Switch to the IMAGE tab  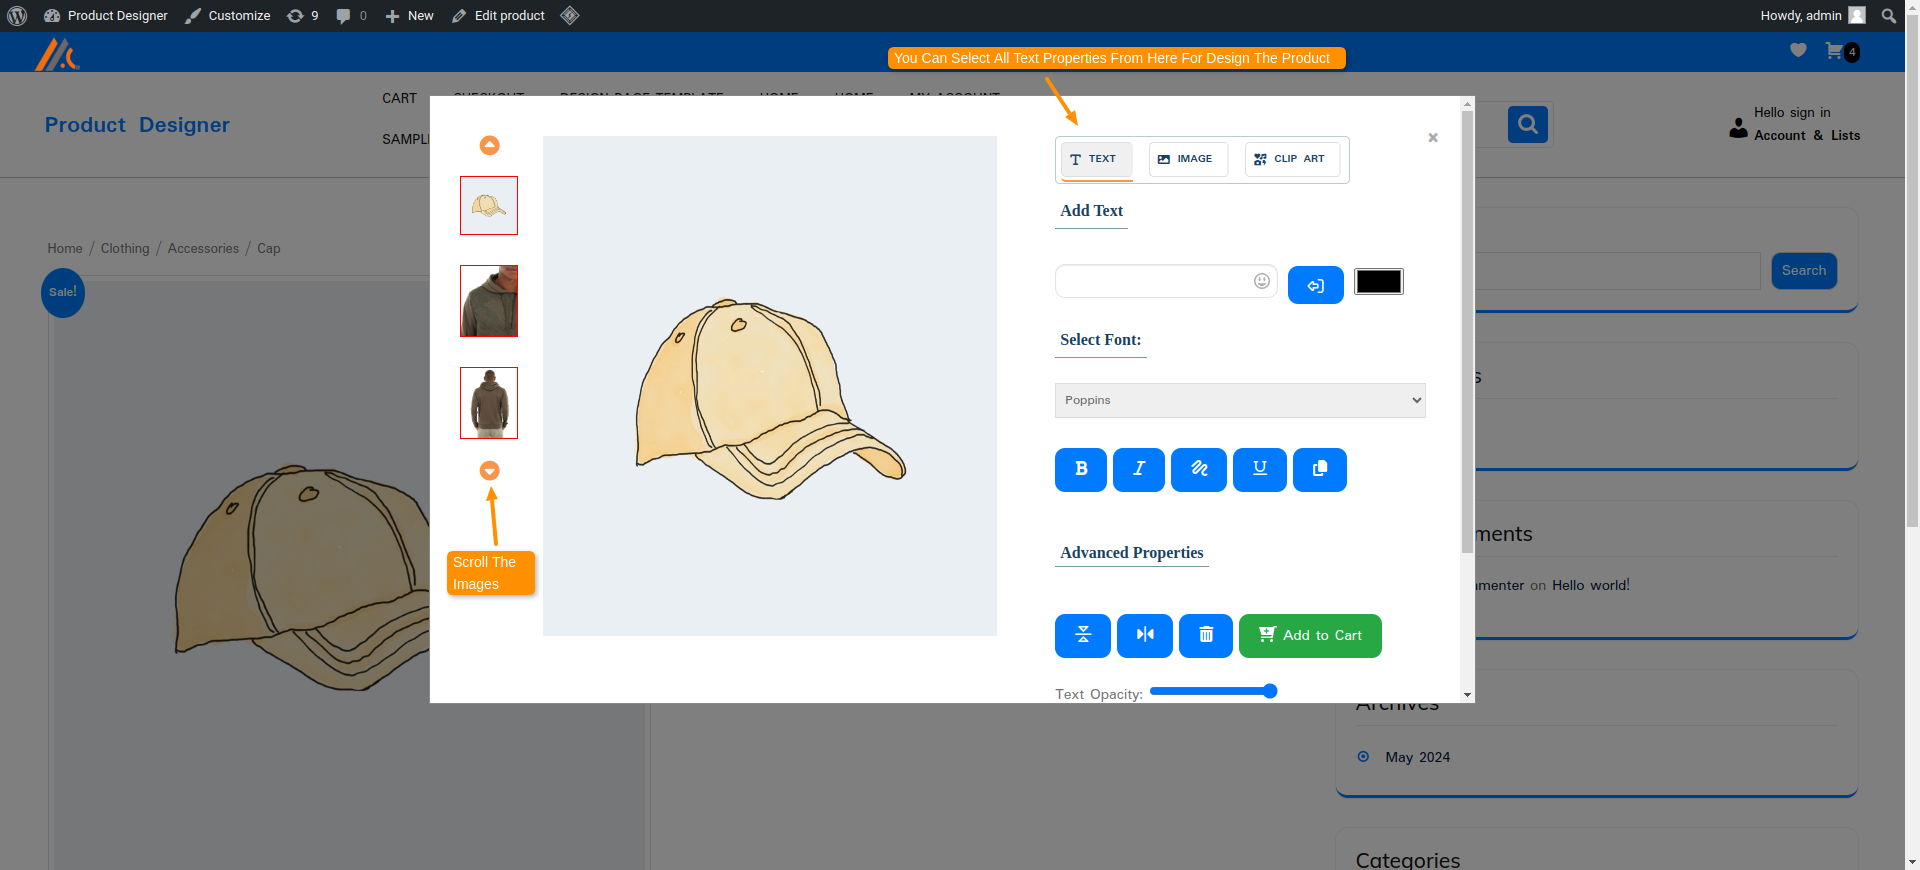(x=1188, y=160)
